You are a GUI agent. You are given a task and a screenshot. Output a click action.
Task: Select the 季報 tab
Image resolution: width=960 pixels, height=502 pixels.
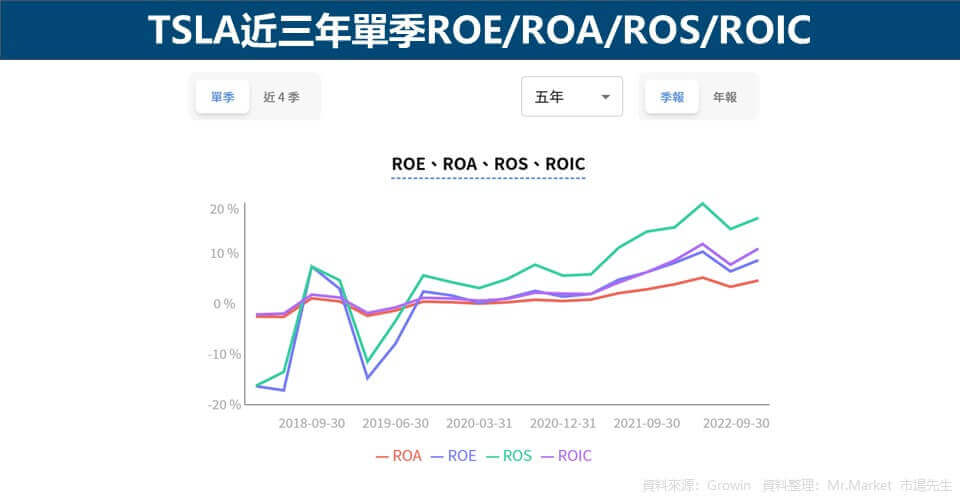[x=672, y=97]
